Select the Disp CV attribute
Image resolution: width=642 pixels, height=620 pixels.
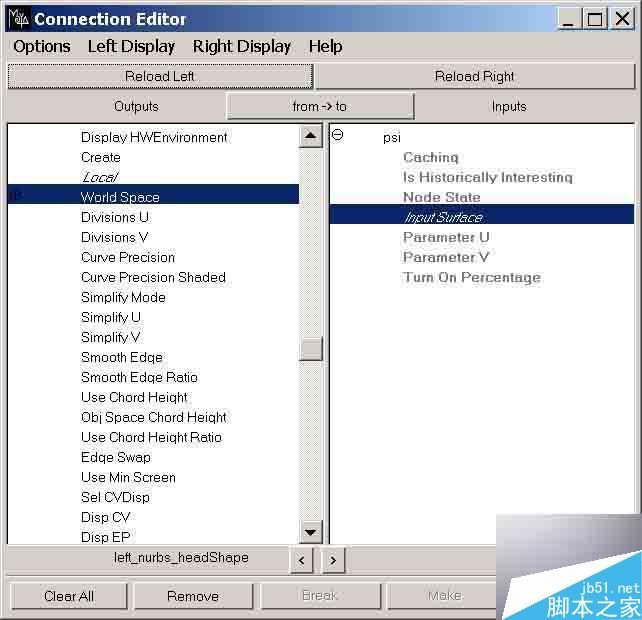coord(106,517)
